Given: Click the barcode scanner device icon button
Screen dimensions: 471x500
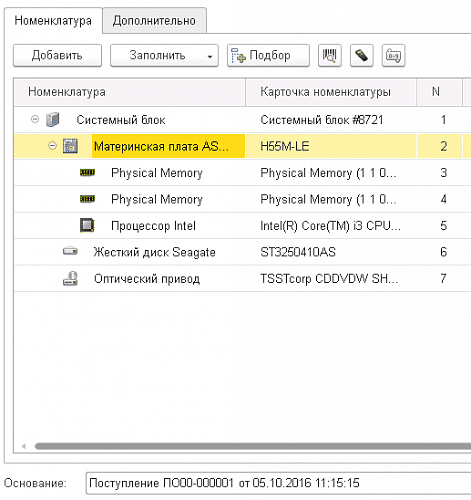Looking at the screenshot, I should [361, 55].
